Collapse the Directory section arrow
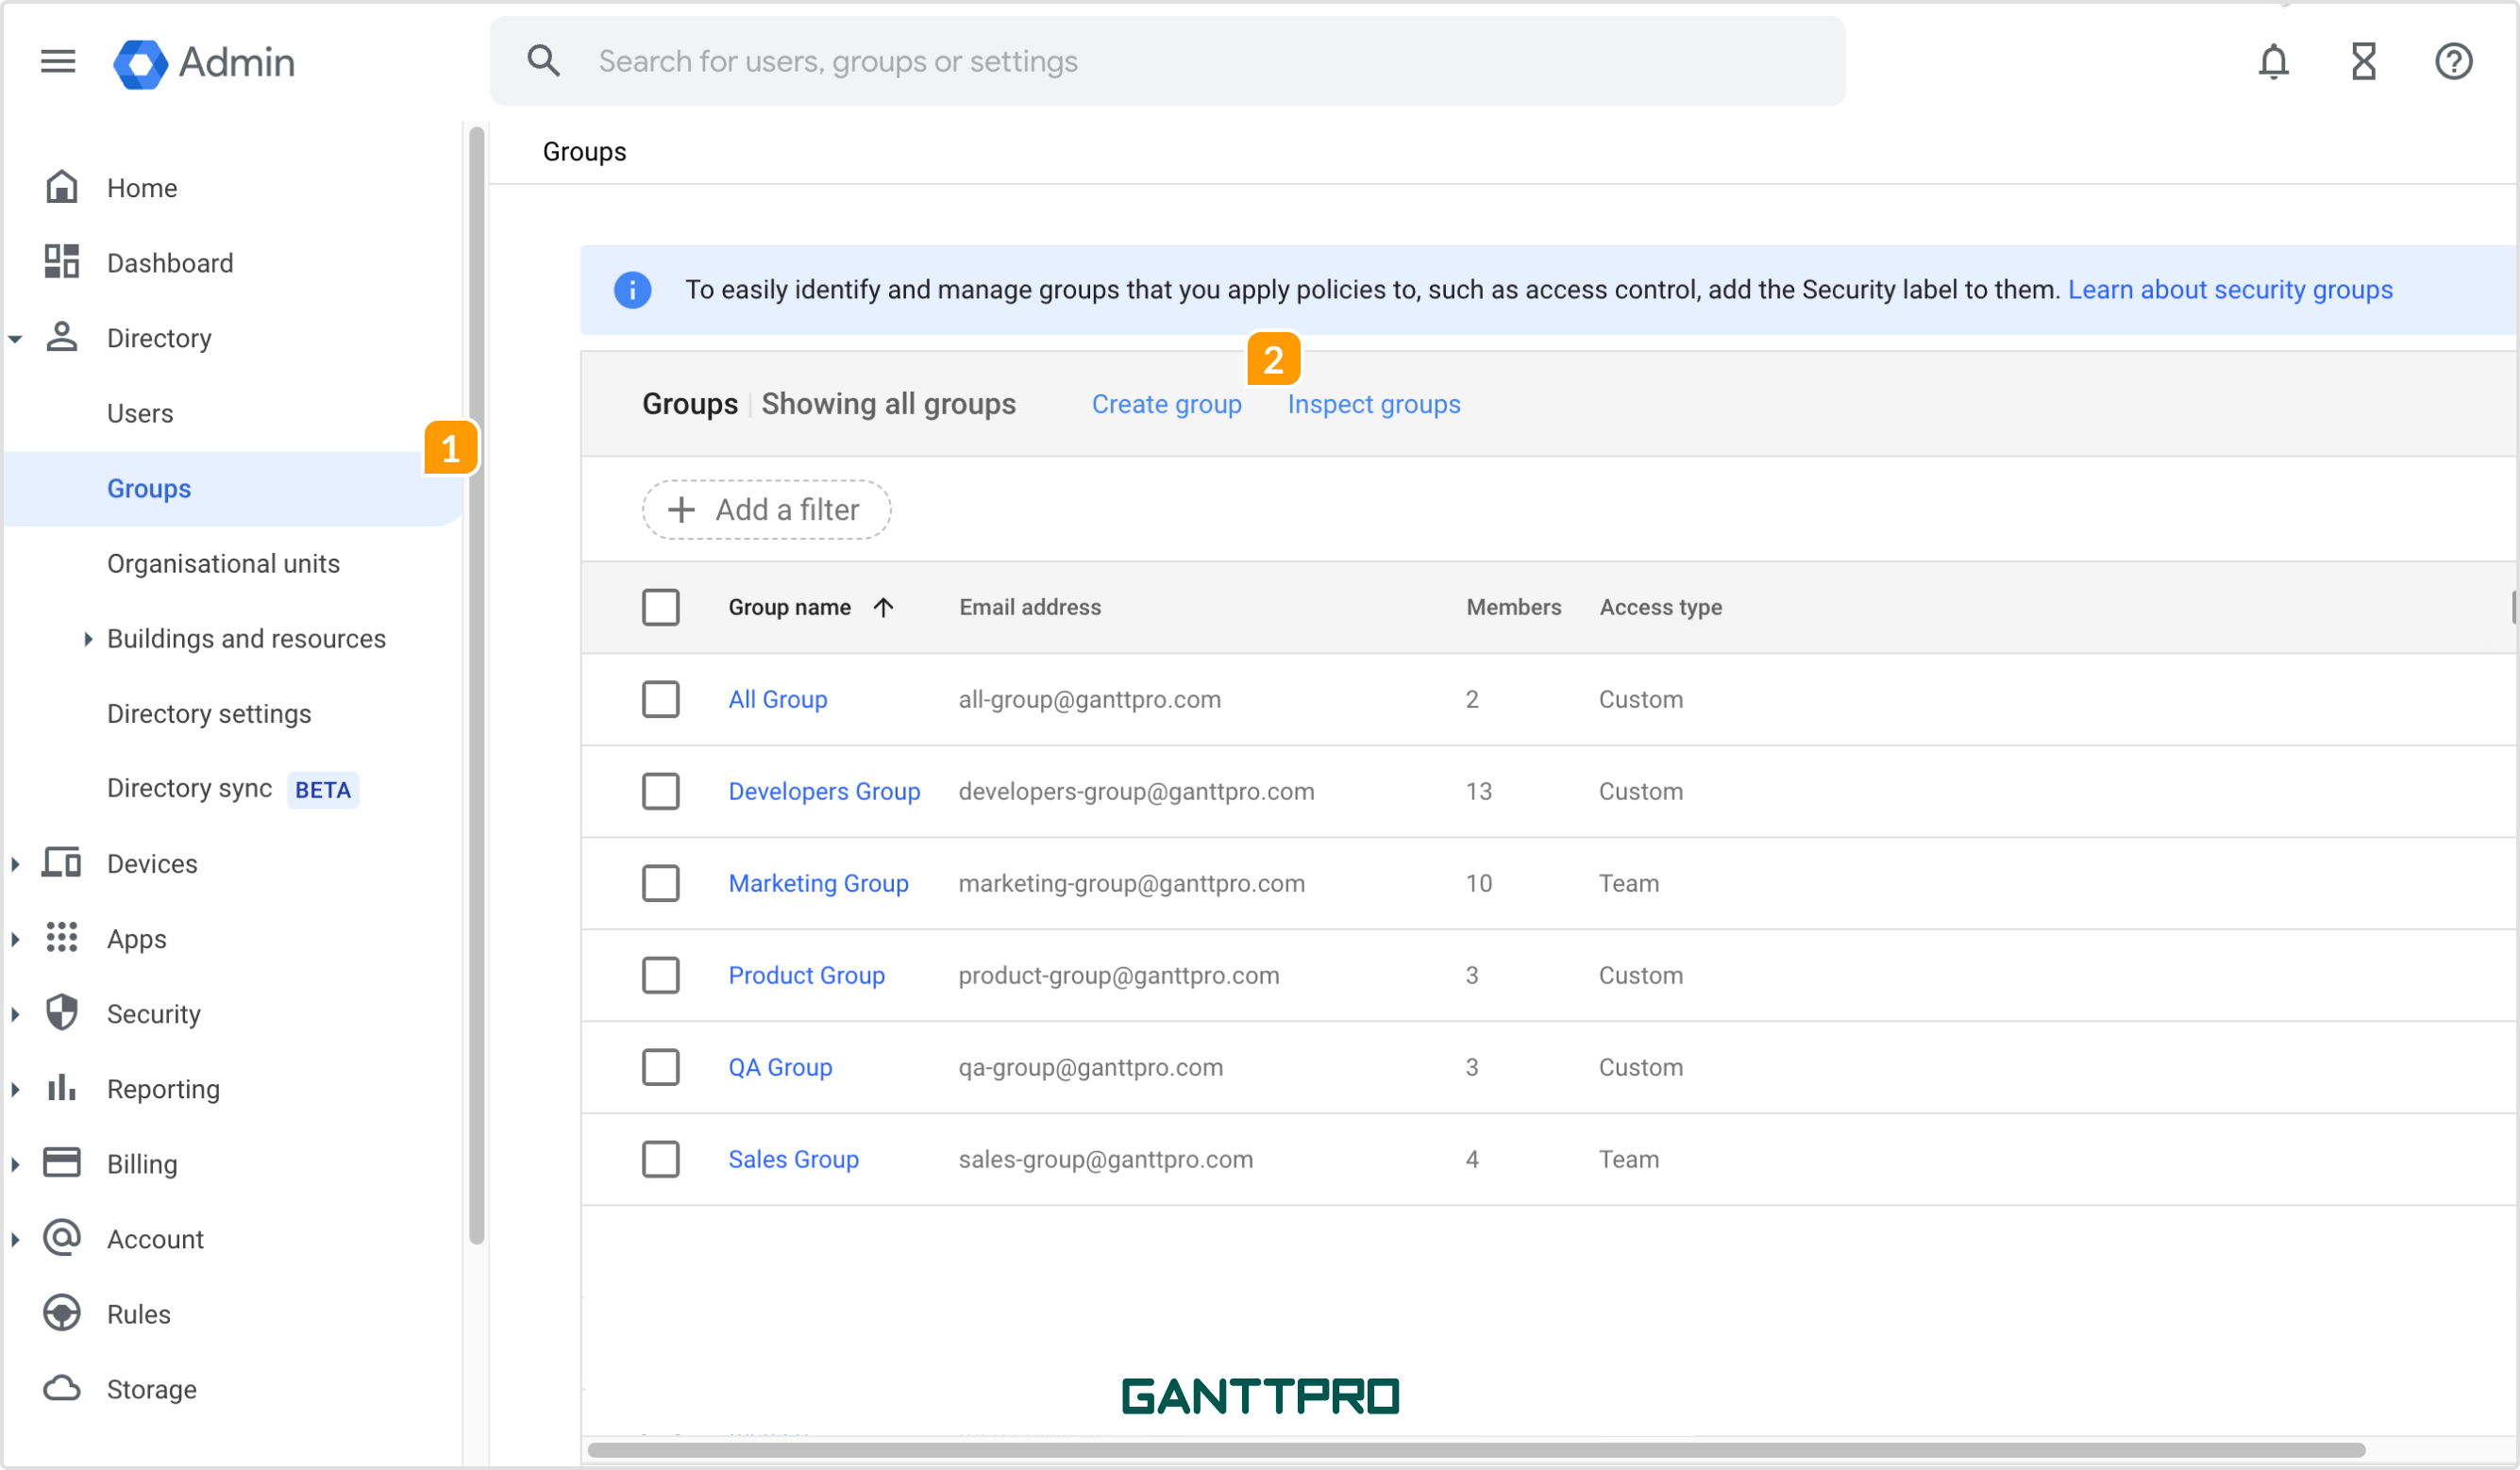This screenshot has height=1470, width=2520. click(15, 339)
